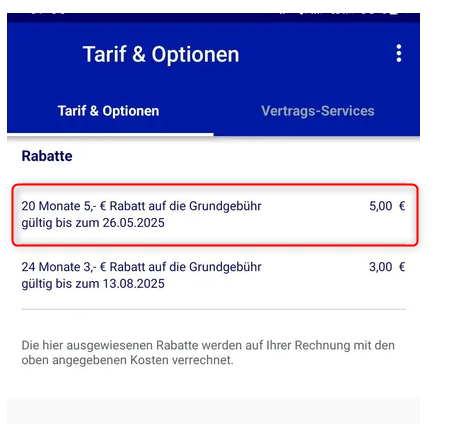Click the disclaimer text about ausgewiesenen Rabatte
This screenshot has width=455, height=432.
click(x=208, y=353)
